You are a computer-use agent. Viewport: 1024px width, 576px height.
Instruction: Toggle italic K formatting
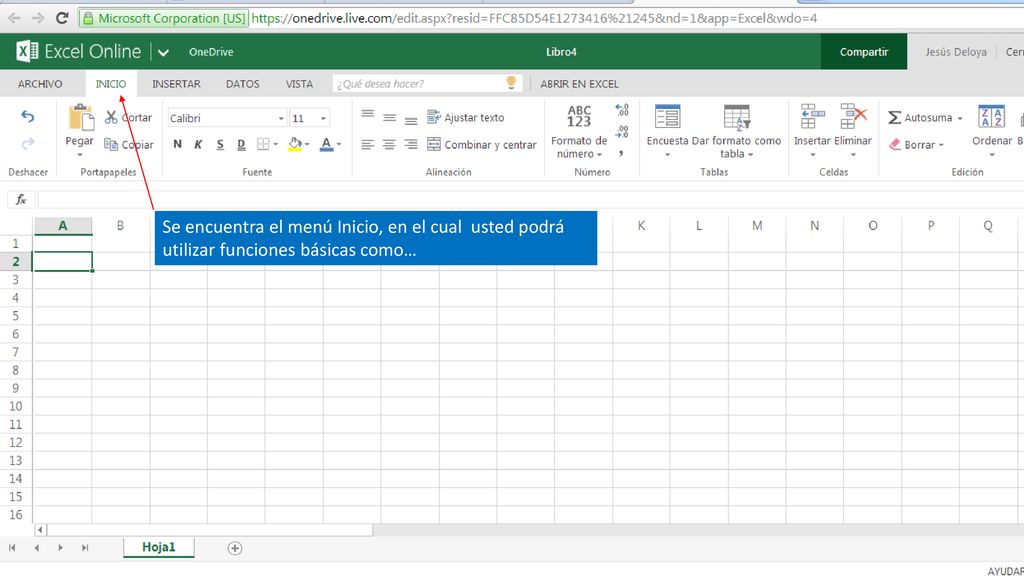click(x=199, y=144)
